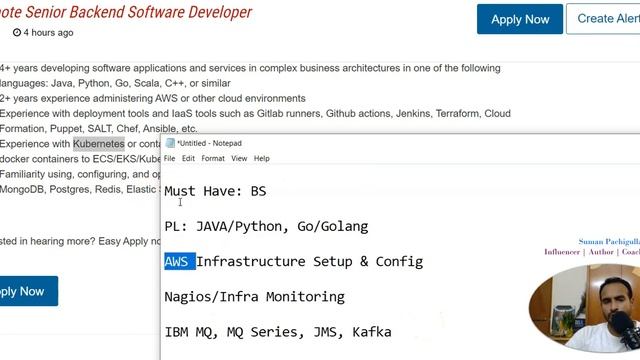Open the Notepad File menu
Viewport: 640px width, 360px height.
(x=169, y=158)
